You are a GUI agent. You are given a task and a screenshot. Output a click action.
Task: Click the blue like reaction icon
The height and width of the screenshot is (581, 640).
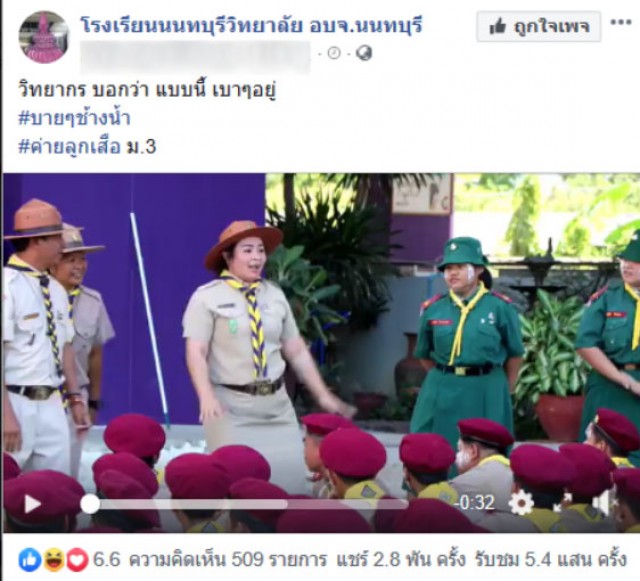pyautogui.click(x=30, y=560)
